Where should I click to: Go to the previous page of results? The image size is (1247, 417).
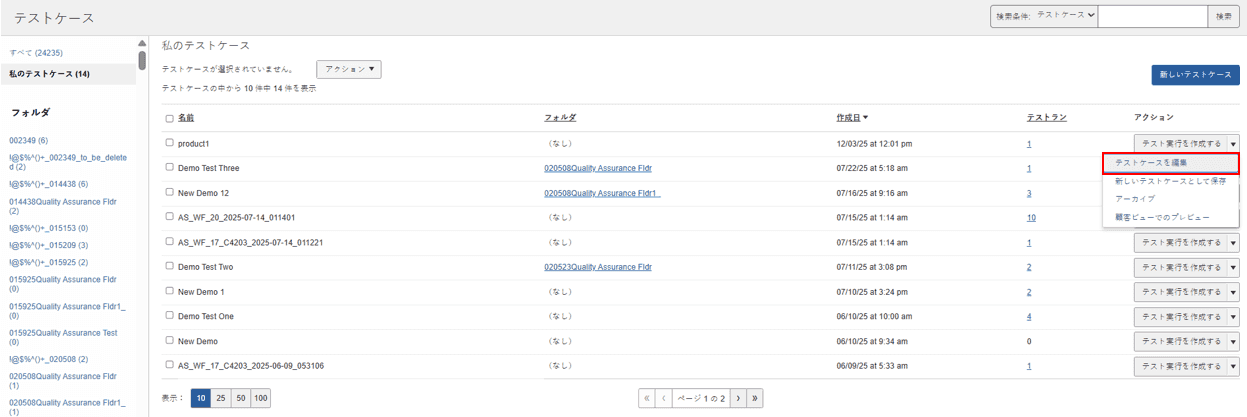(x=663, y=398)
